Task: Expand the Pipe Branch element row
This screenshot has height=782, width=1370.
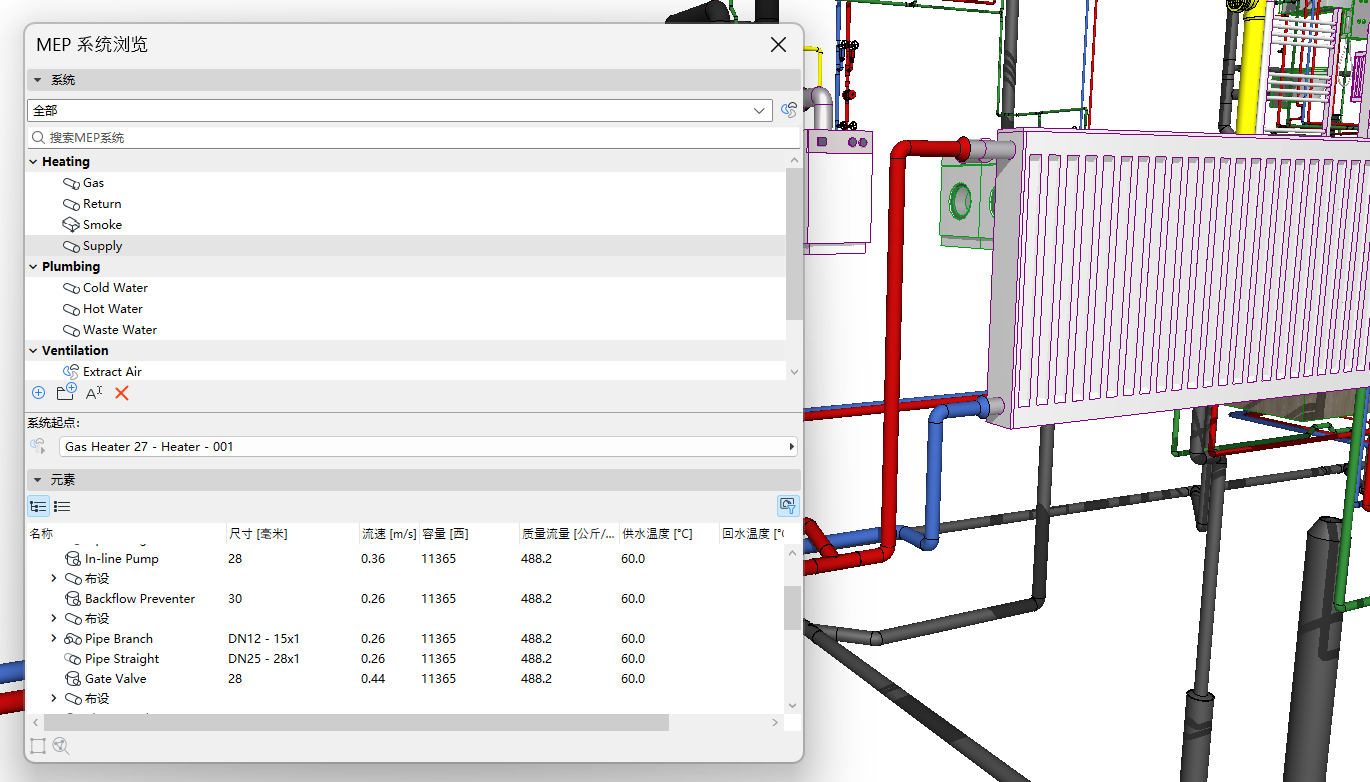Action: pyautogui.click(x=52, y=638)
